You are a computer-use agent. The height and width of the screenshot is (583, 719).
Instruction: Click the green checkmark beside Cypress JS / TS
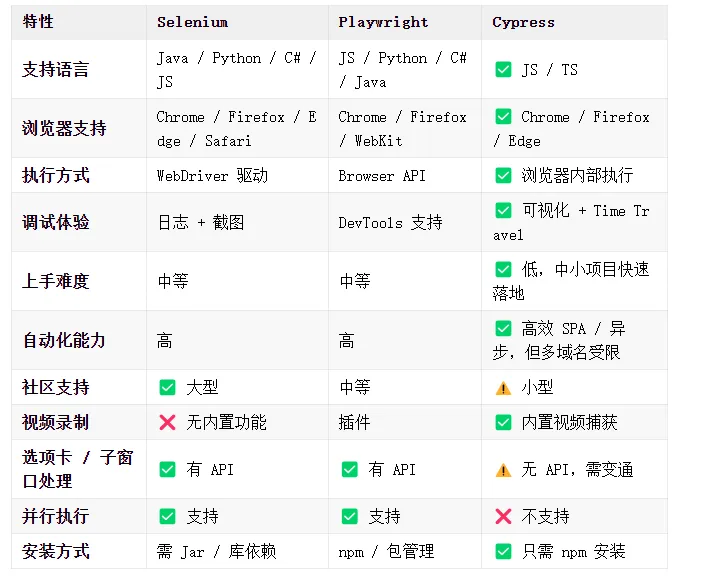click(503, 70)
